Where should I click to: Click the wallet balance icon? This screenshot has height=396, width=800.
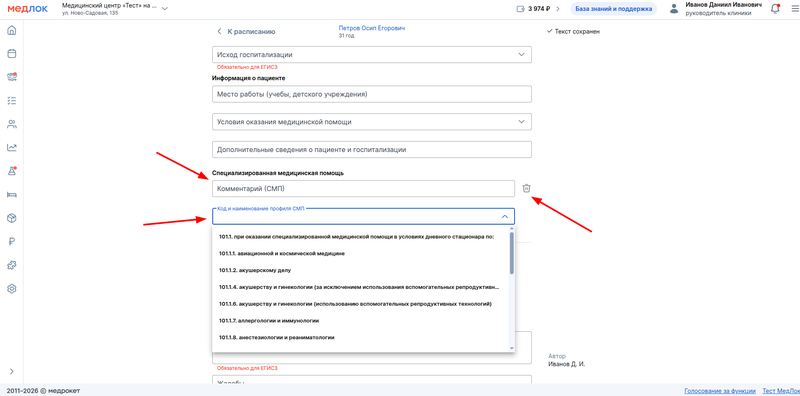(520, 9)
